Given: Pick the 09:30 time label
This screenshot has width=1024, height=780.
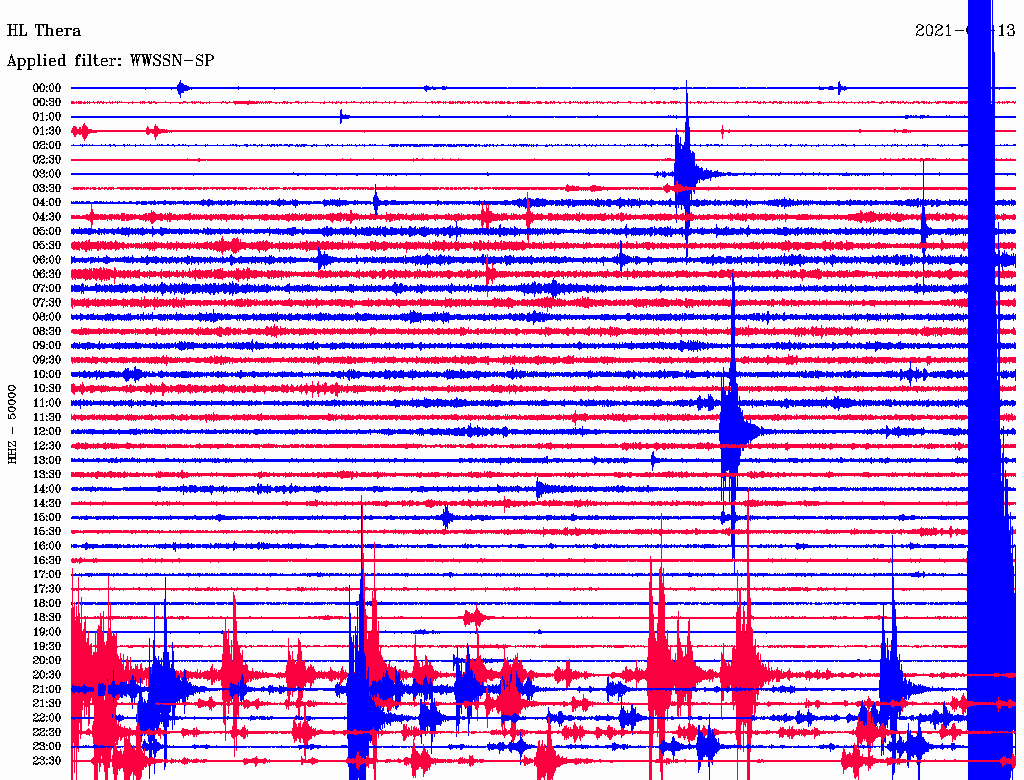Looking at the screenshot, I should tap(47, 360).
